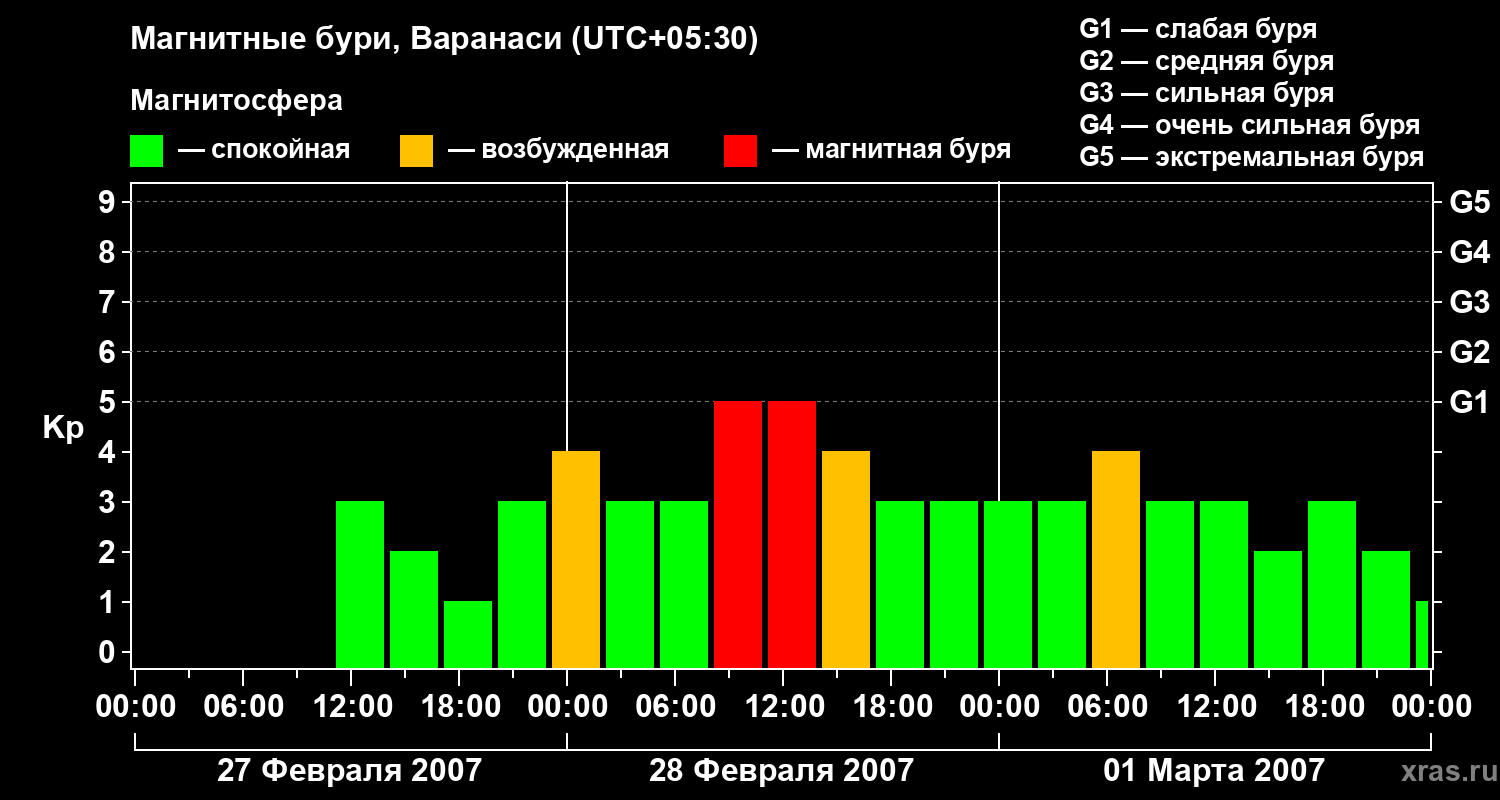Click the 'G3 — сильная буря' legend line
This screenshot has height=800, width=1500.
click(1207, 93)
